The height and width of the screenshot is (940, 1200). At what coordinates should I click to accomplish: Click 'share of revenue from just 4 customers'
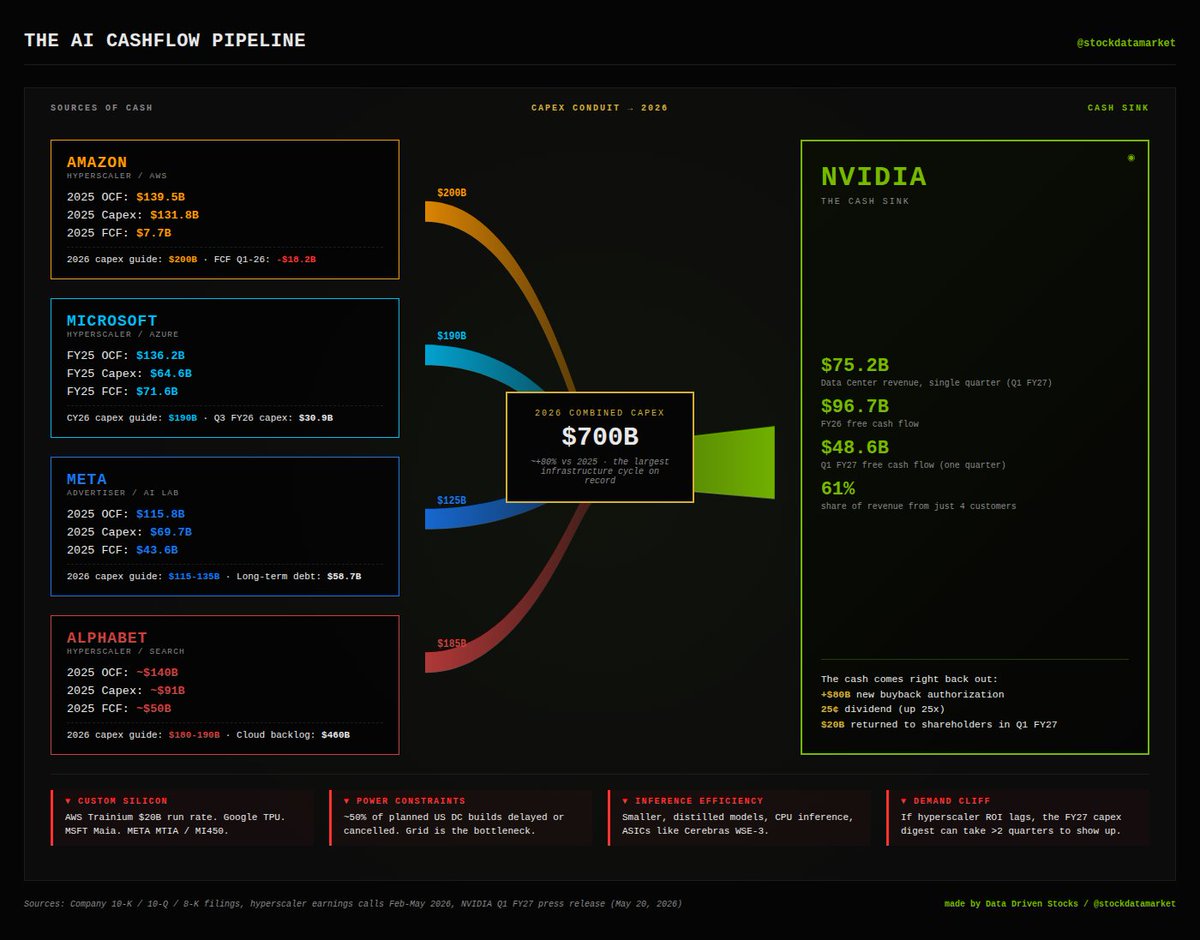(x=918, y=507)
